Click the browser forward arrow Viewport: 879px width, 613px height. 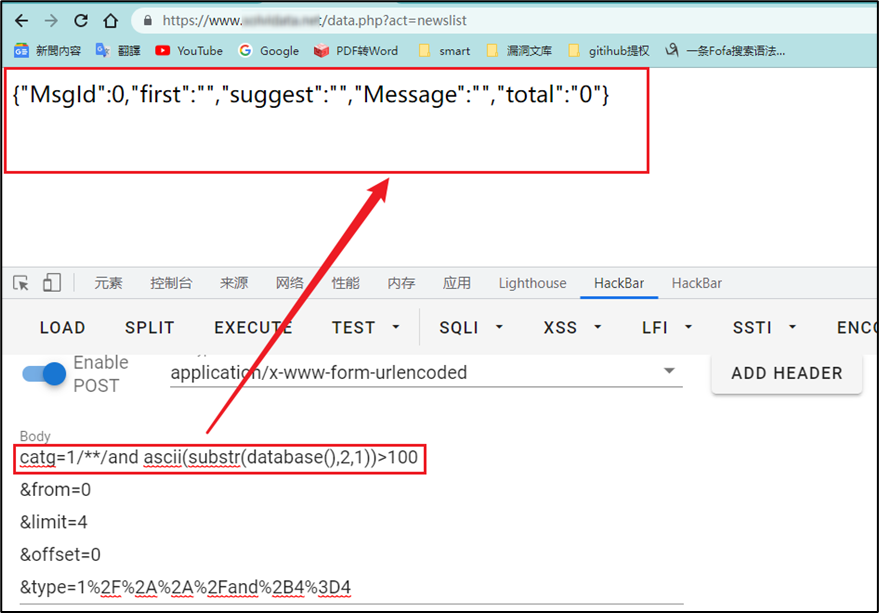(x=51, y=21)
